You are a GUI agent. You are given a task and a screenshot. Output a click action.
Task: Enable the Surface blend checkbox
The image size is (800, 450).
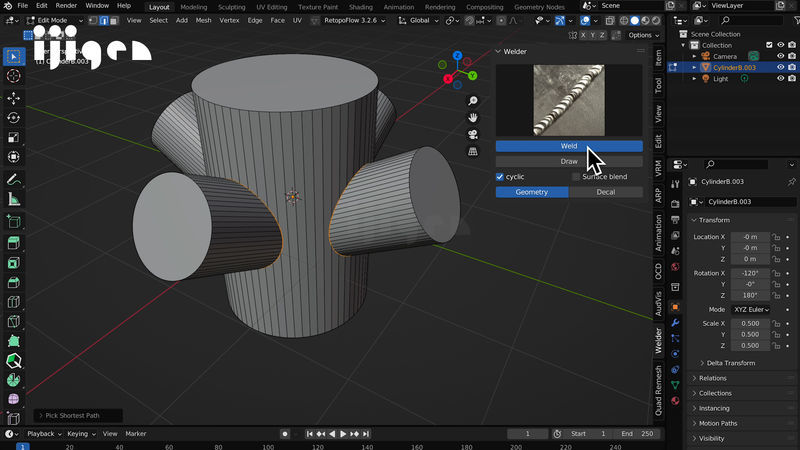pos(575,177)
